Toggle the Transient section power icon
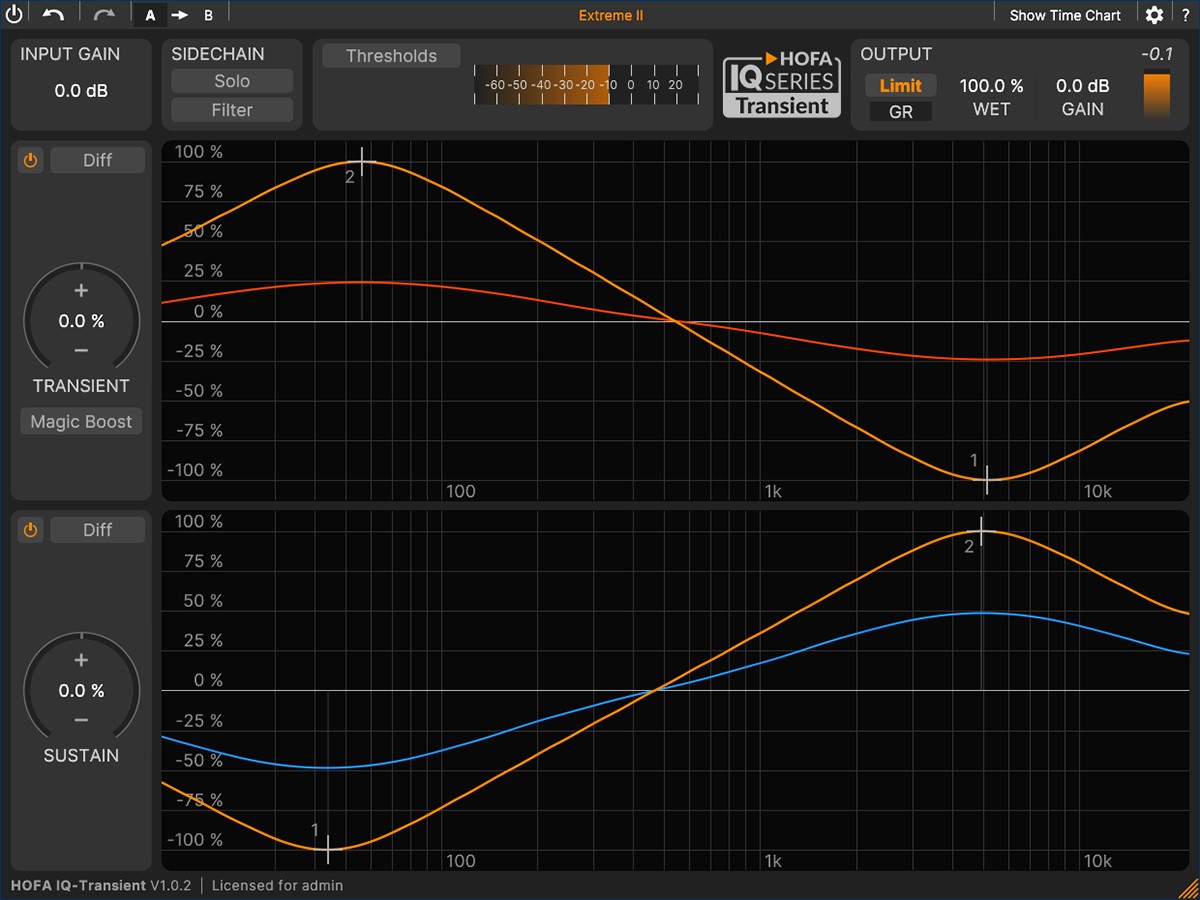1200x900 pixels. pos(31,160)
